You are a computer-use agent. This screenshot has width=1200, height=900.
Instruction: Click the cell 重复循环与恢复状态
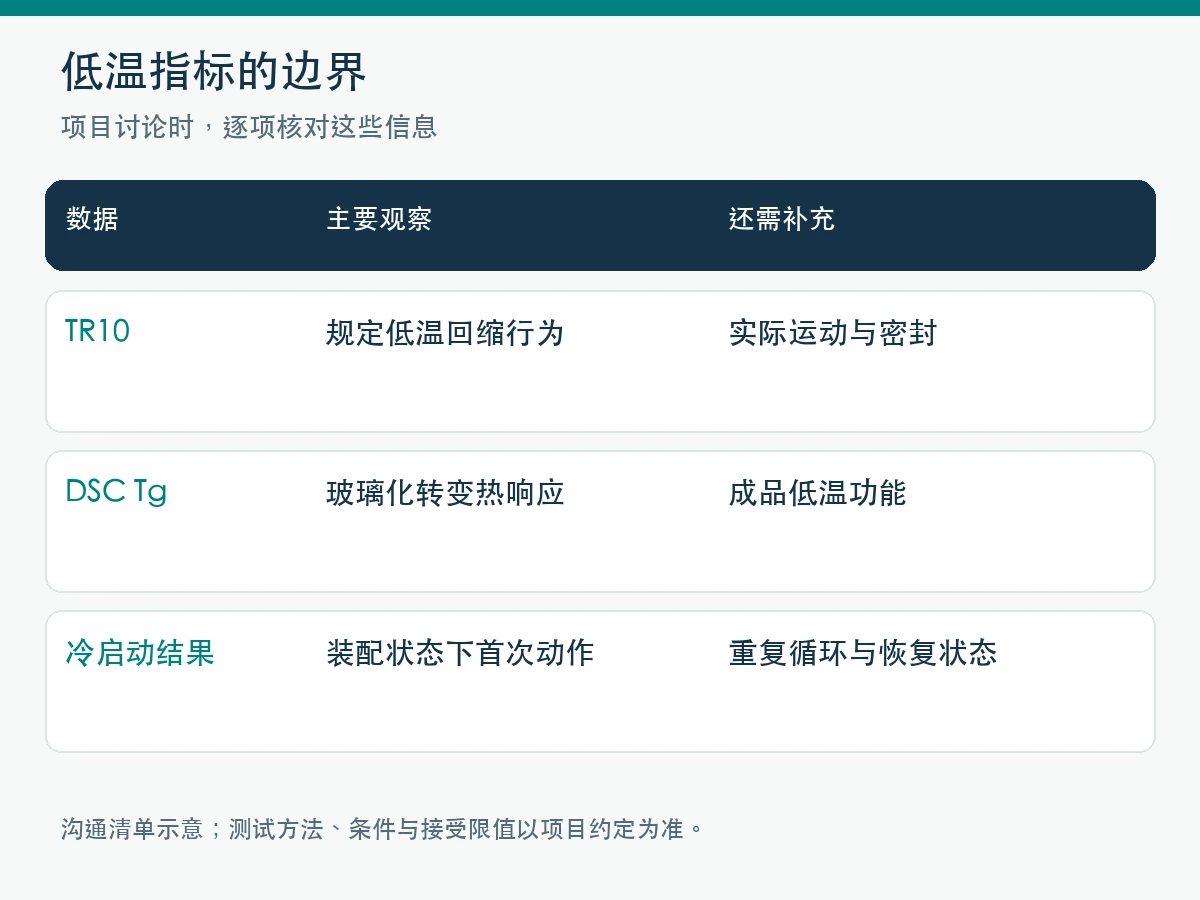coord(863,653)
